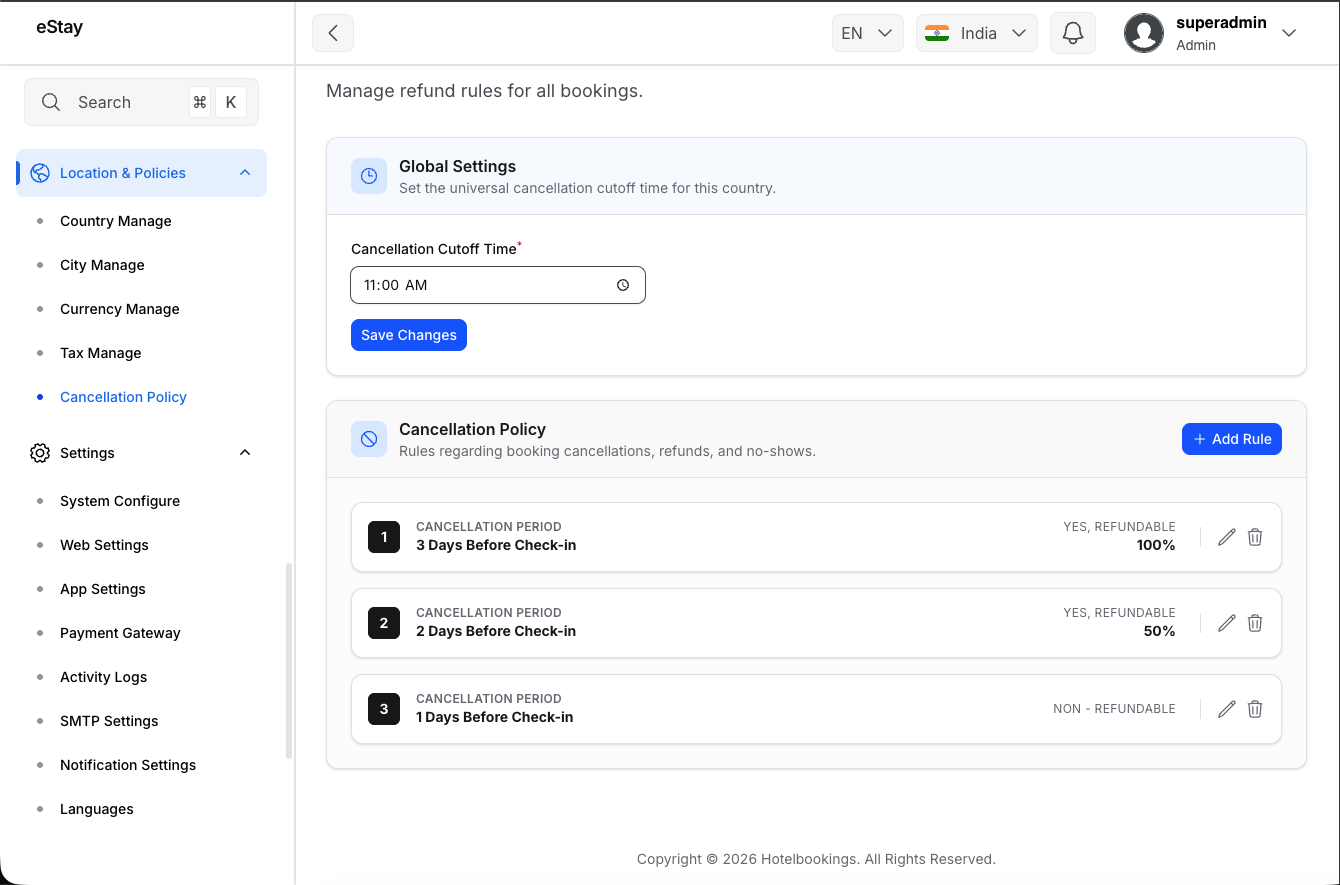Open System Configure page
Screen dimensions: 1340x885
[120, 501]
